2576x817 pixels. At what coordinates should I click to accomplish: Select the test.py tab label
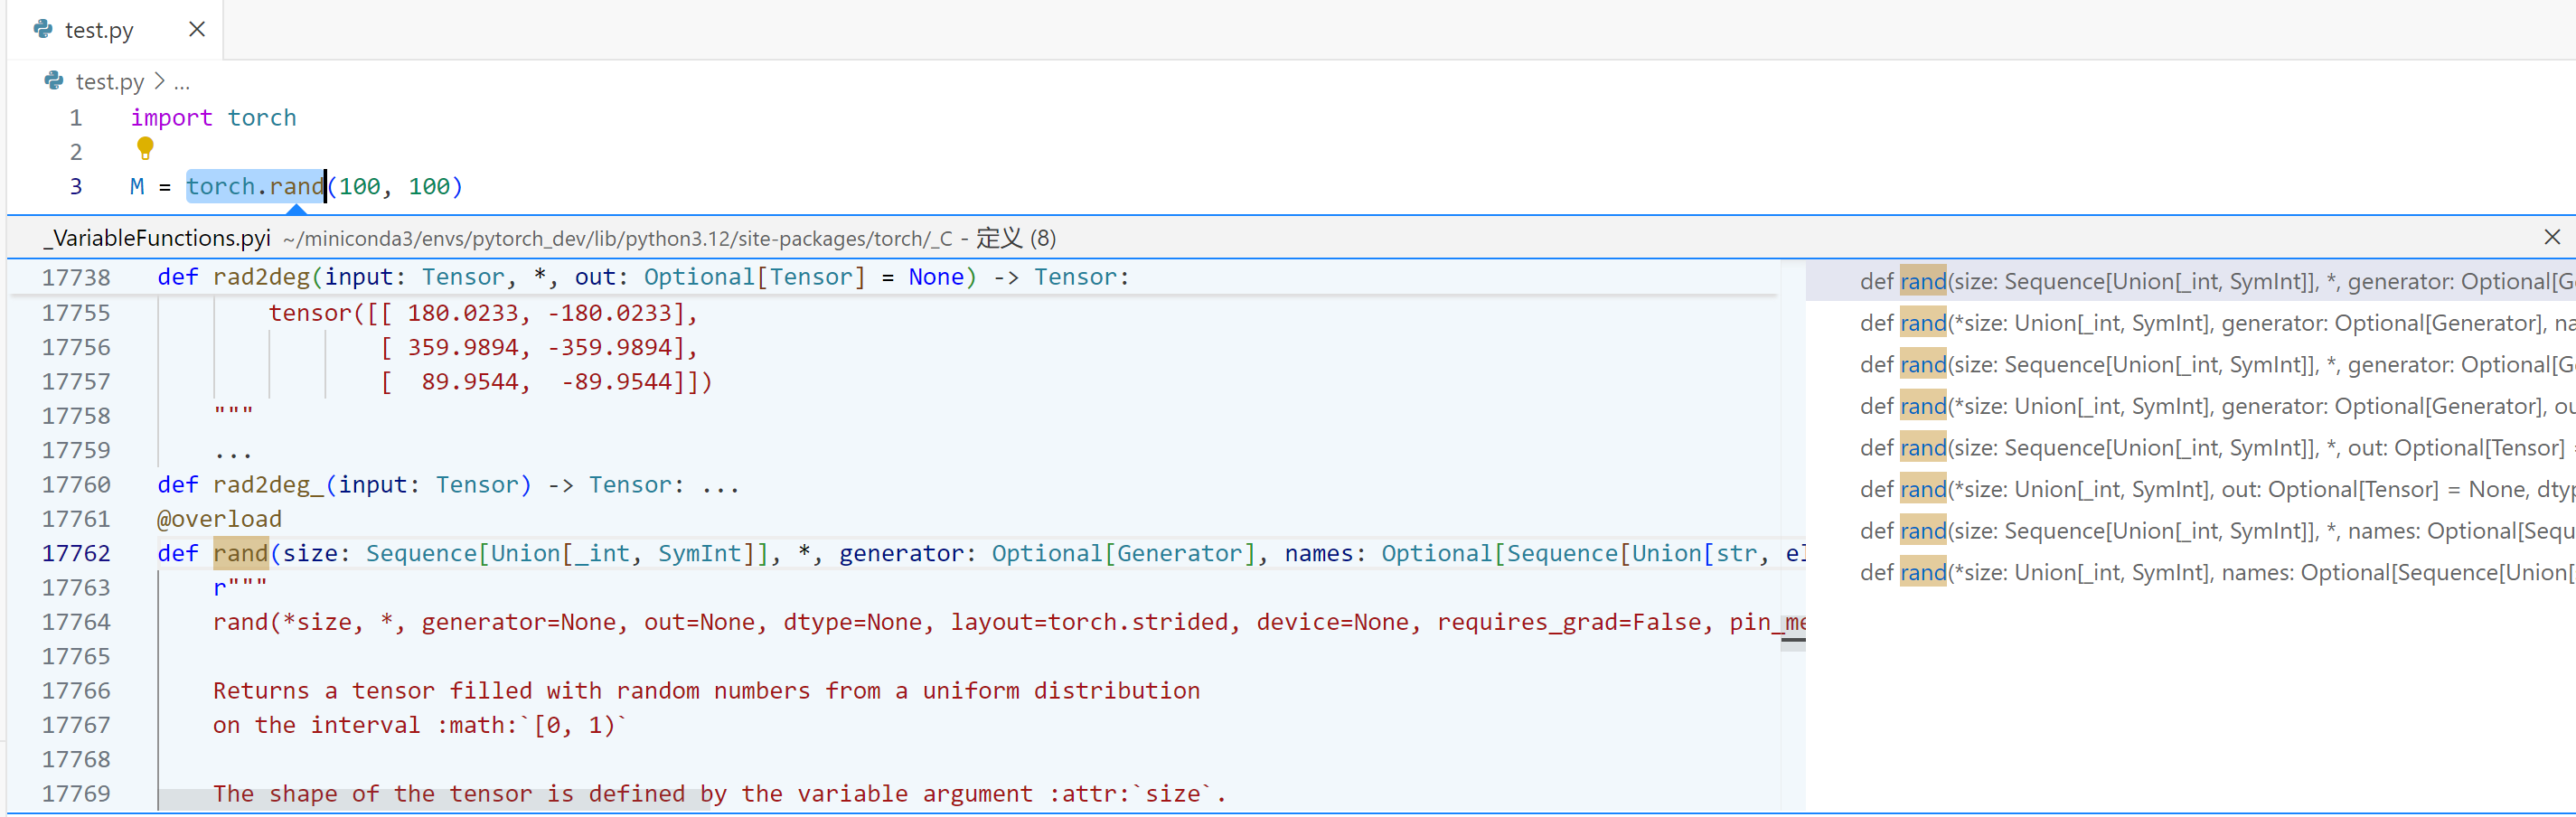tap(99, 30)
